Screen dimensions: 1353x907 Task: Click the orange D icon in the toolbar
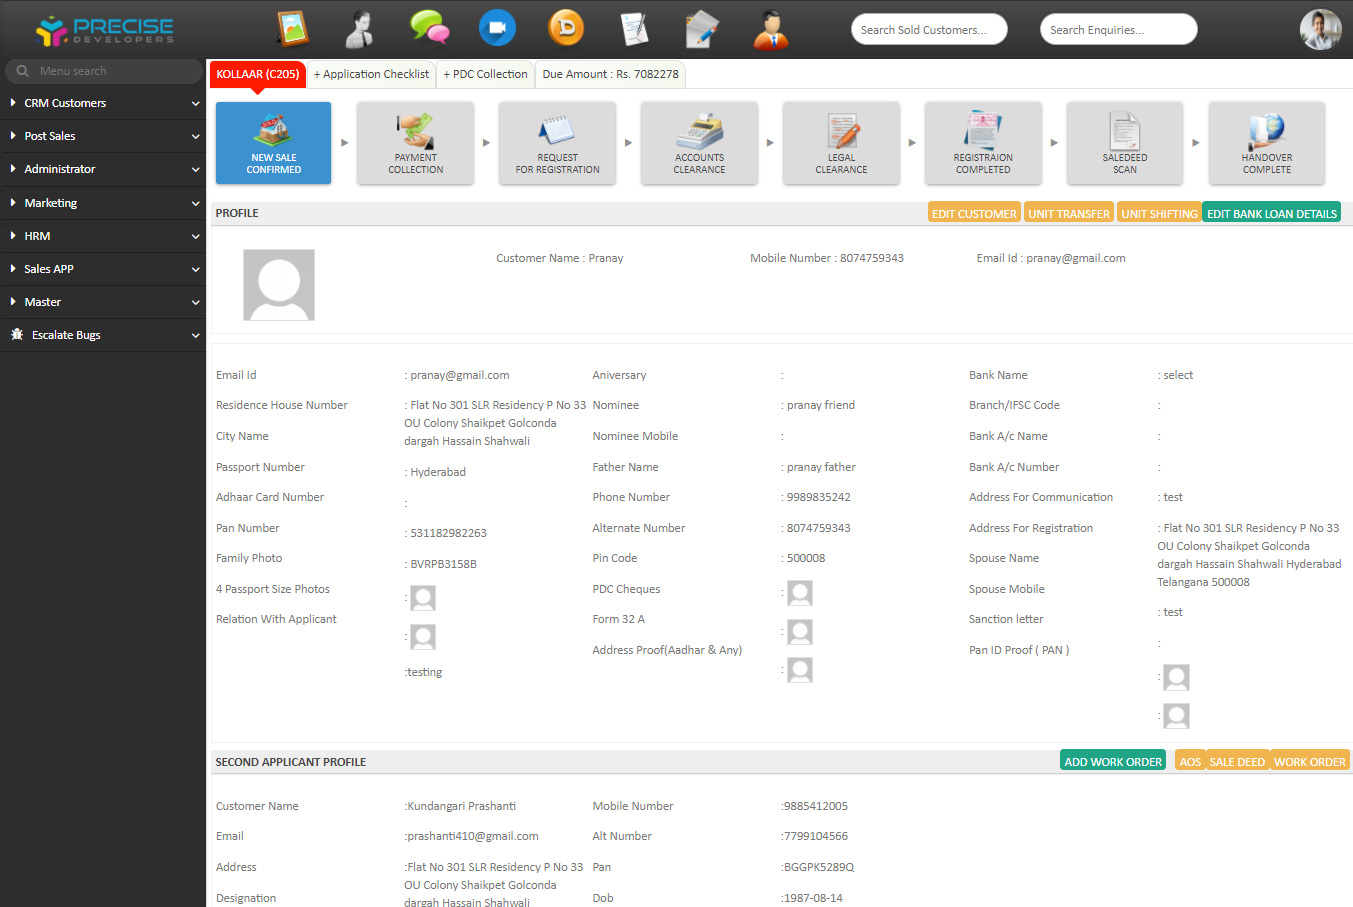click(x=565, y=29)
